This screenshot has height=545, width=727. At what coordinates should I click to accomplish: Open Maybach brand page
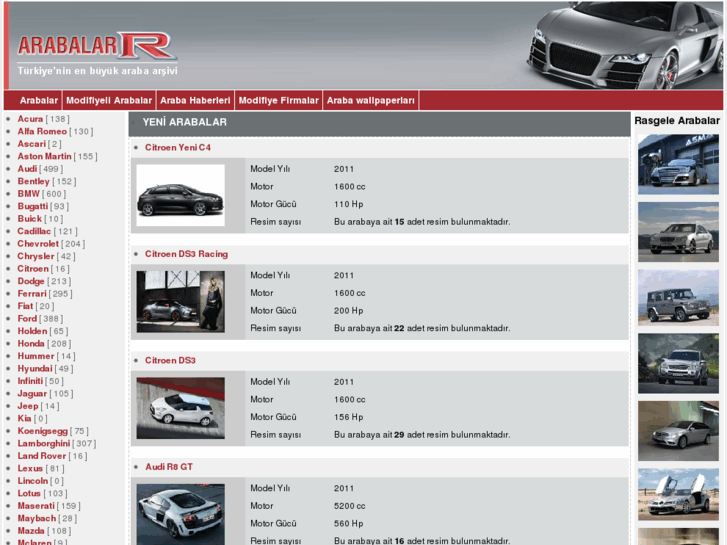pos(37,519)
